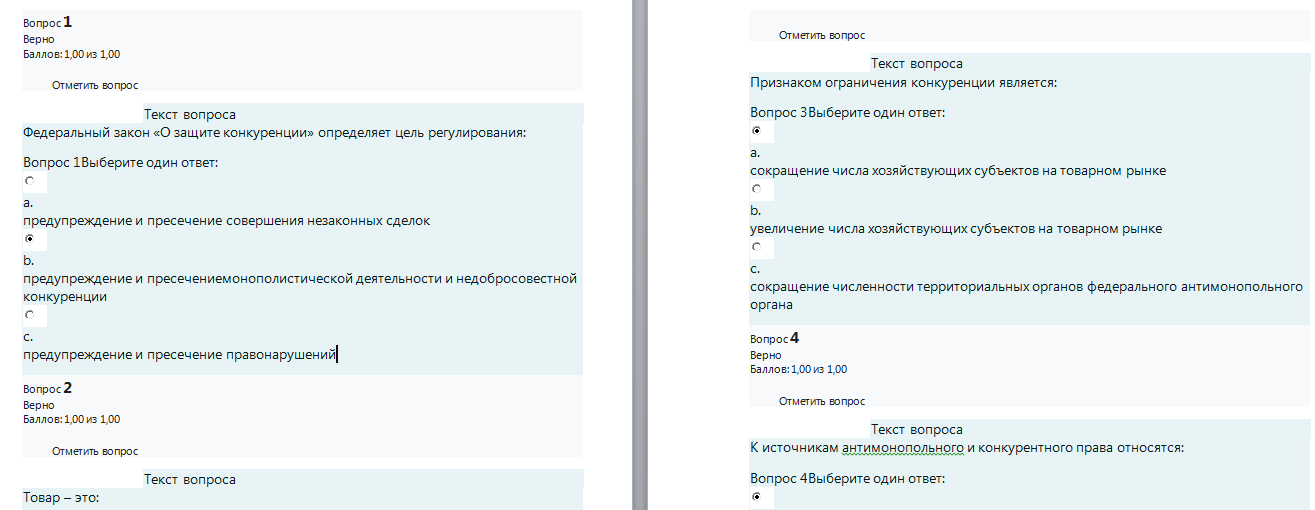Click the Вопрос 4 heading
1315x510 pixels.
coord(775,338)
